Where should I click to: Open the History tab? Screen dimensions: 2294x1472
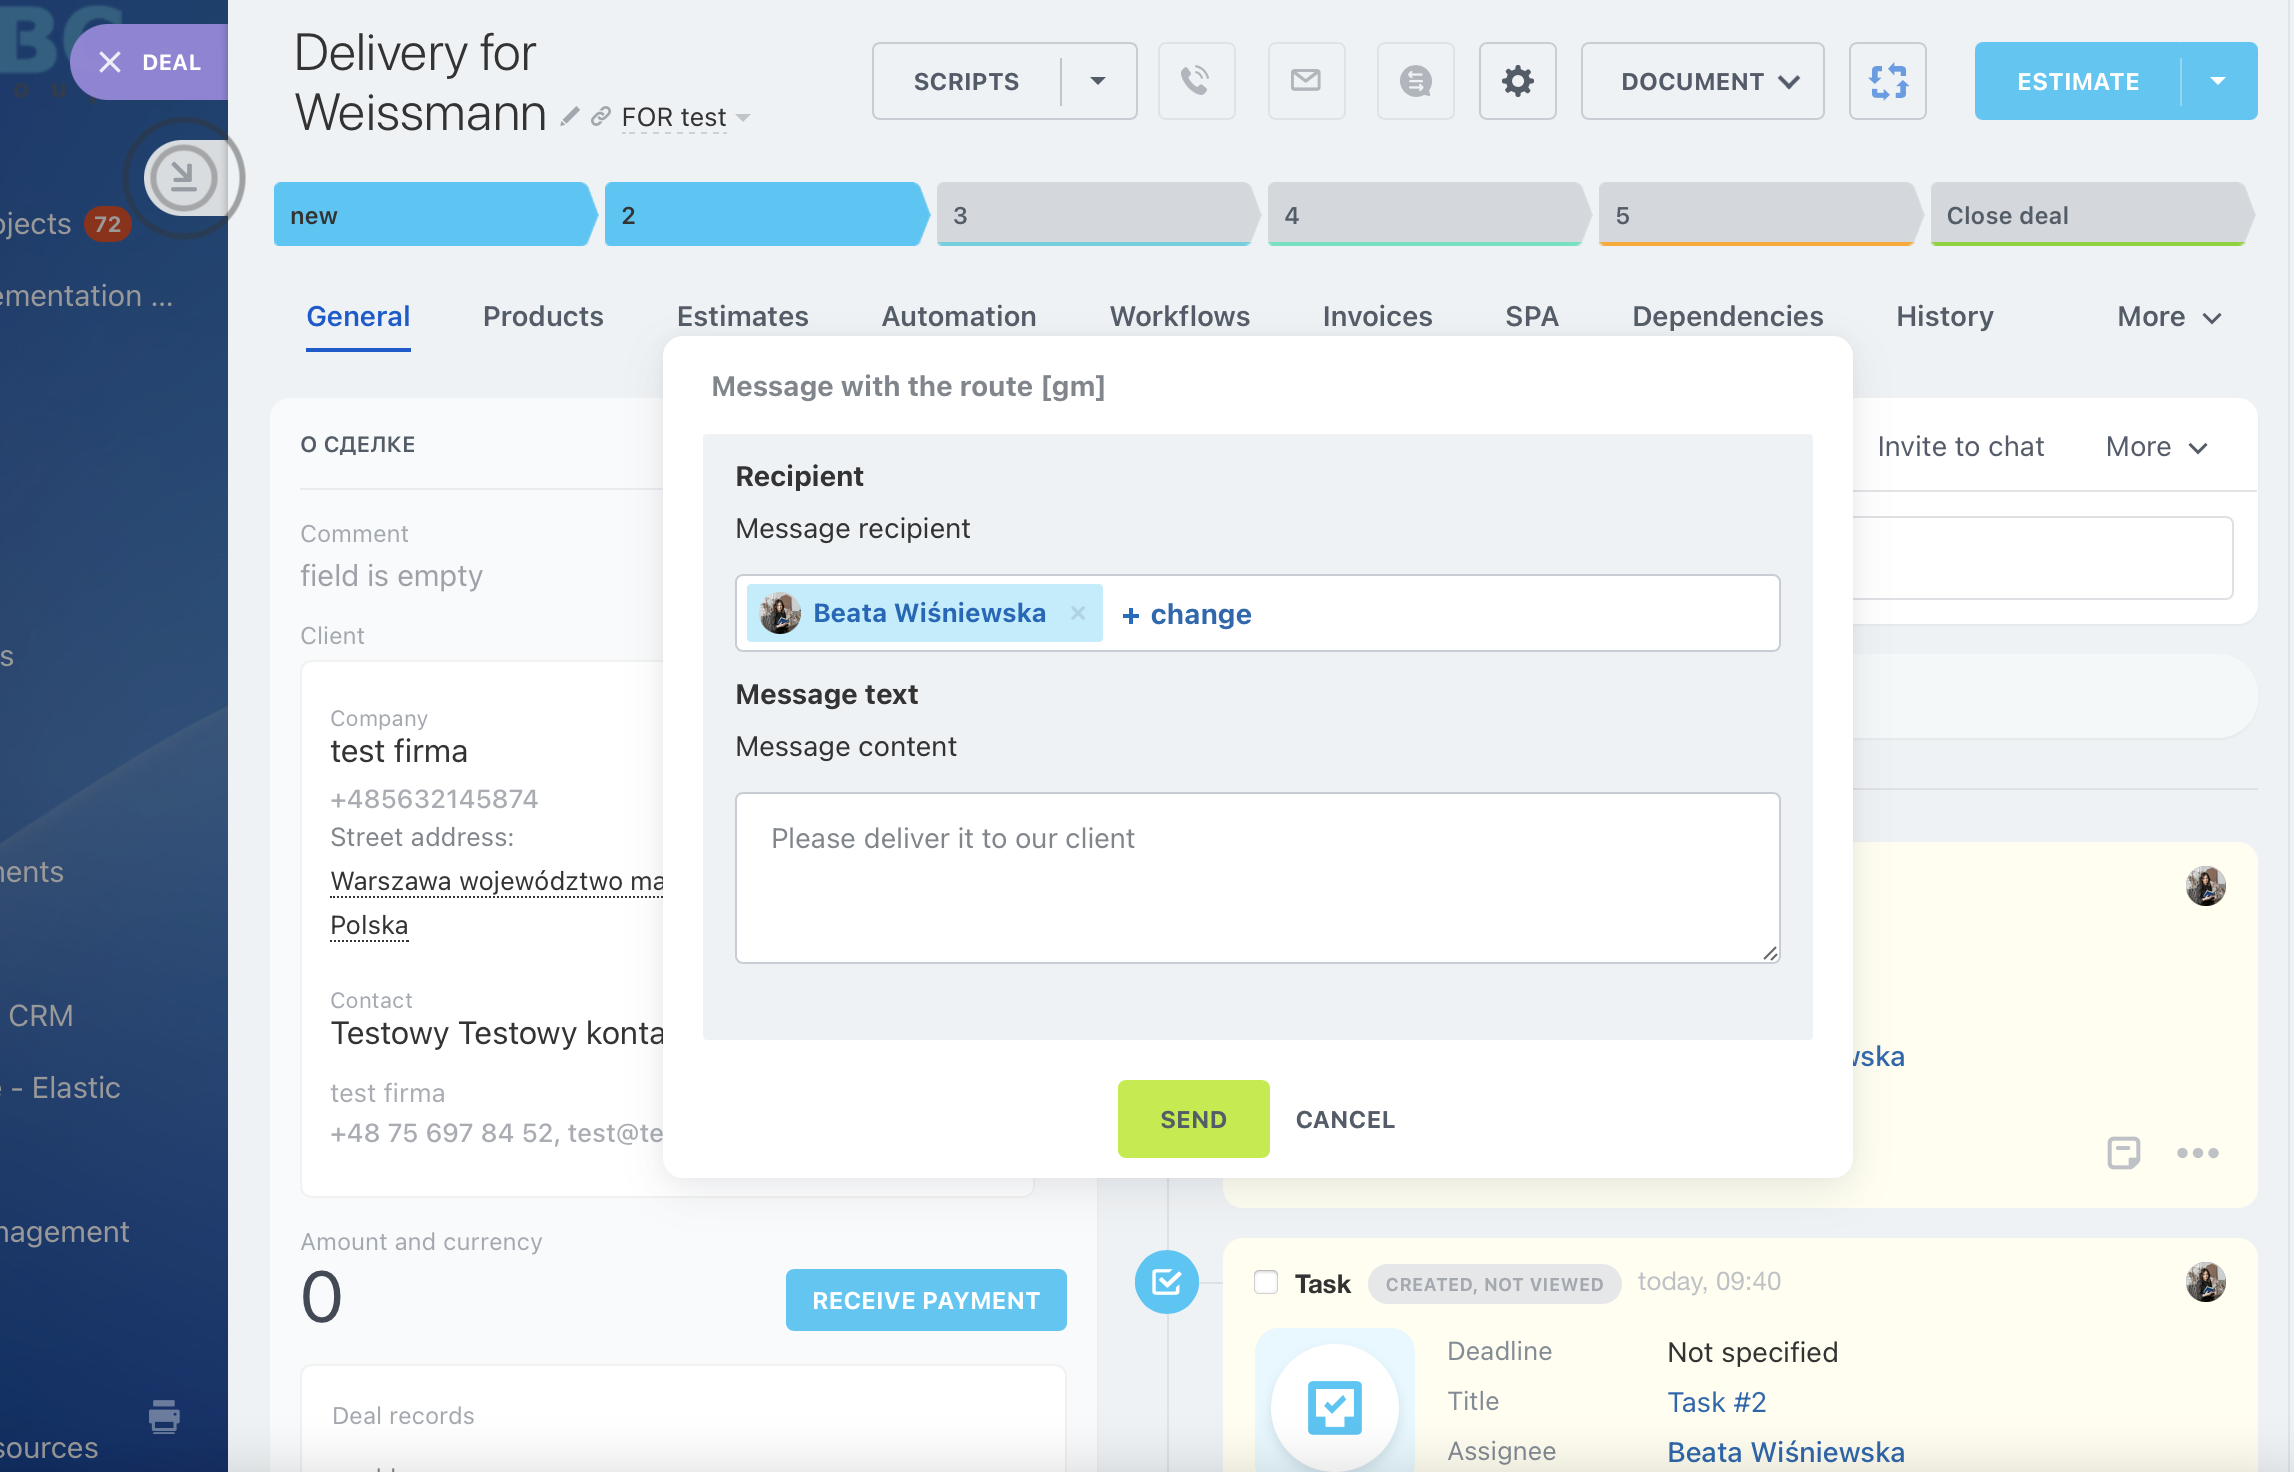click(1944, 317)
